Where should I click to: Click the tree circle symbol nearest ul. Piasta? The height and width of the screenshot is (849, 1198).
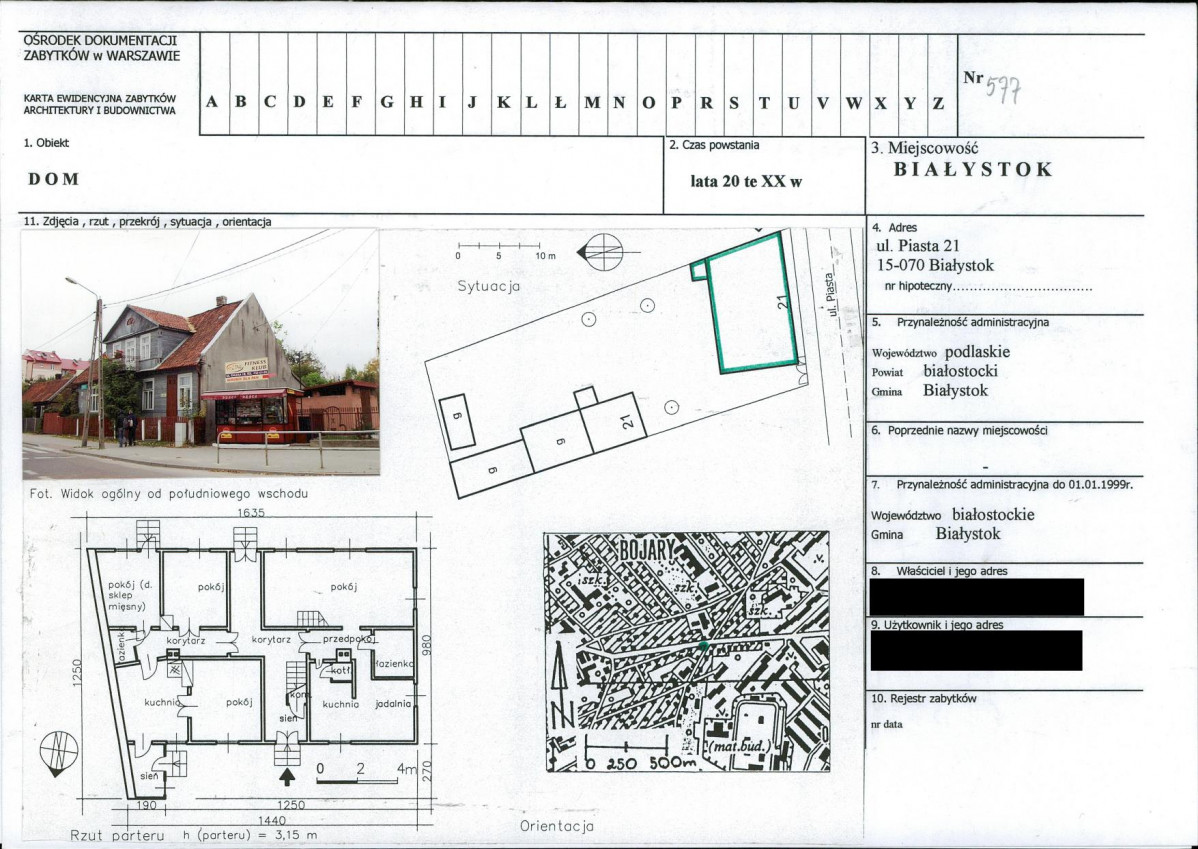pyautogui.click(x=672, y=406)
